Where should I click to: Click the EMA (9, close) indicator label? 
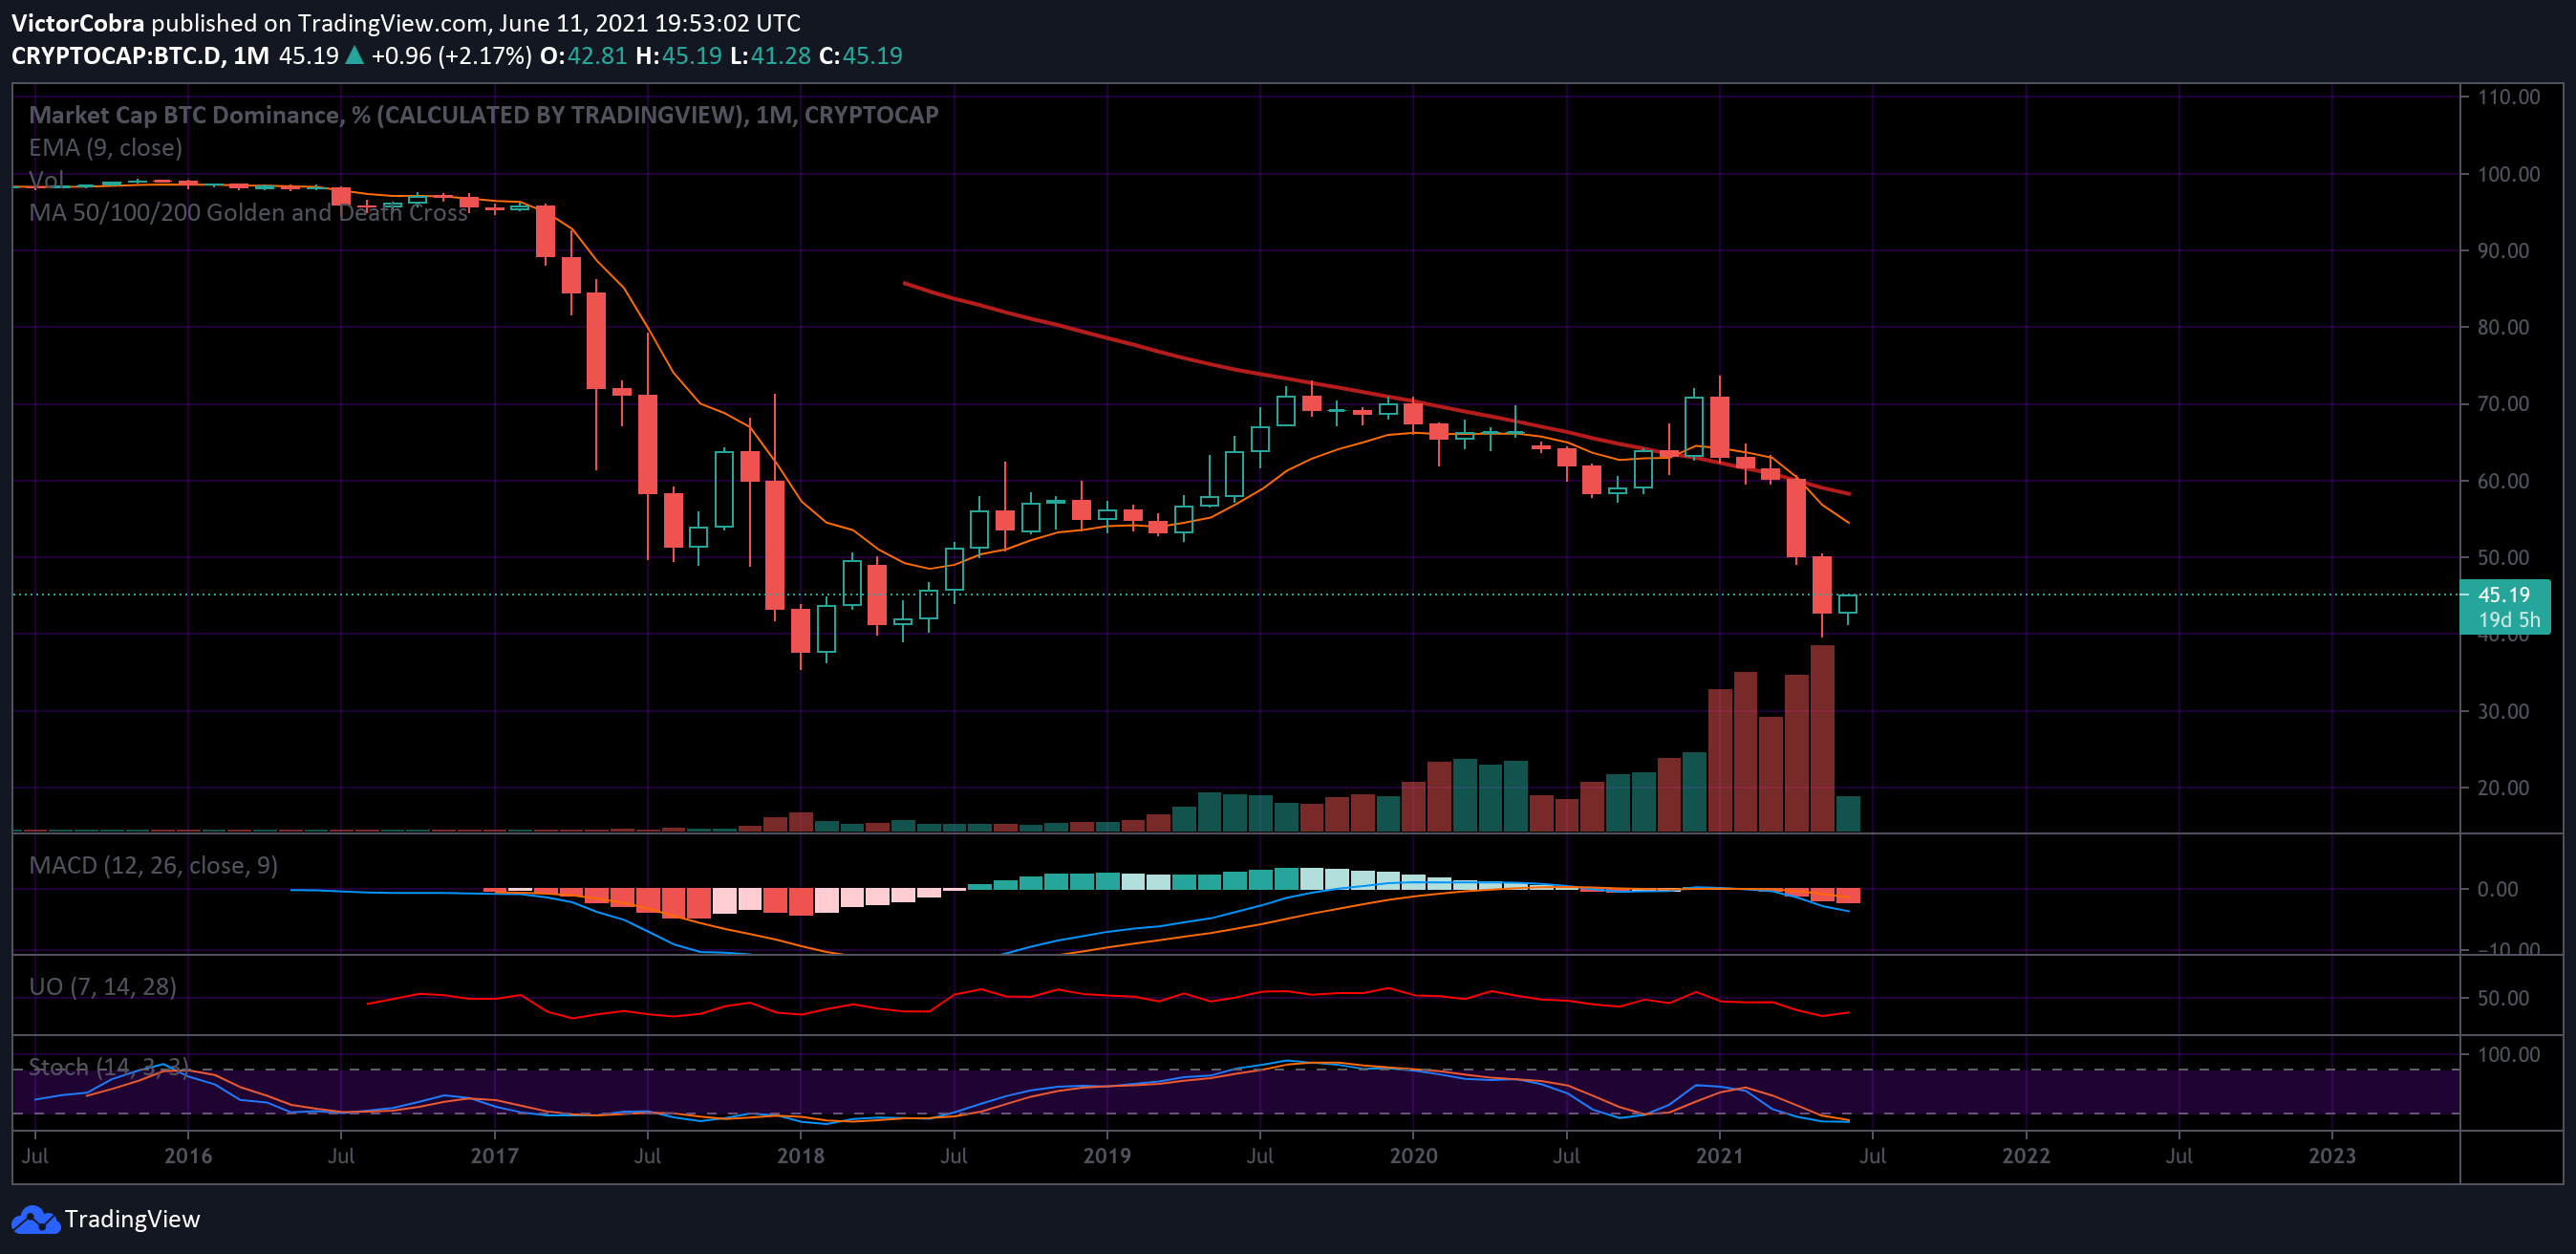106,148
